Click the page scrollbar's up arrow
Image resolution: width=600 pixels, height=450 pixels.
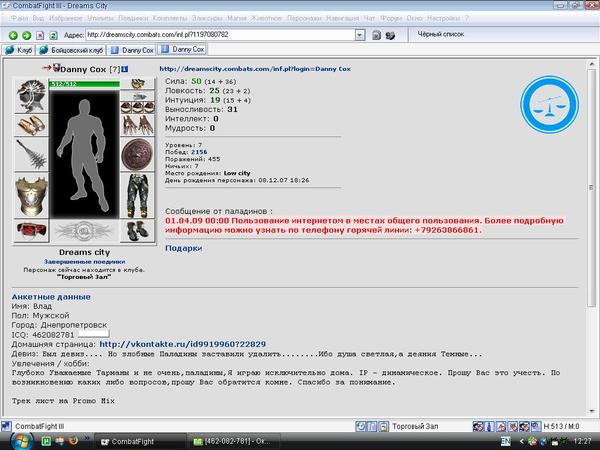[591, 64]
